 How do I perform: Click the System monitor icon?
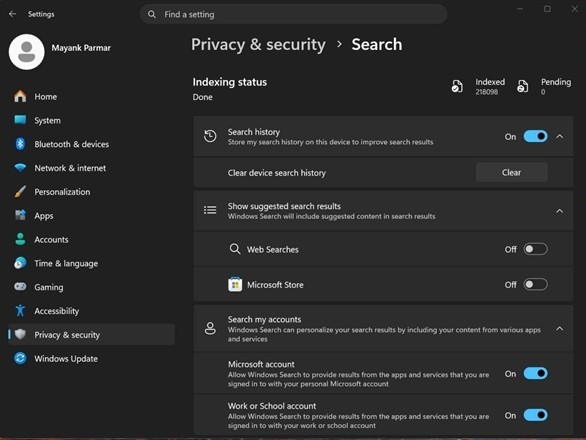pyautogui.click(x=20, y=120)
